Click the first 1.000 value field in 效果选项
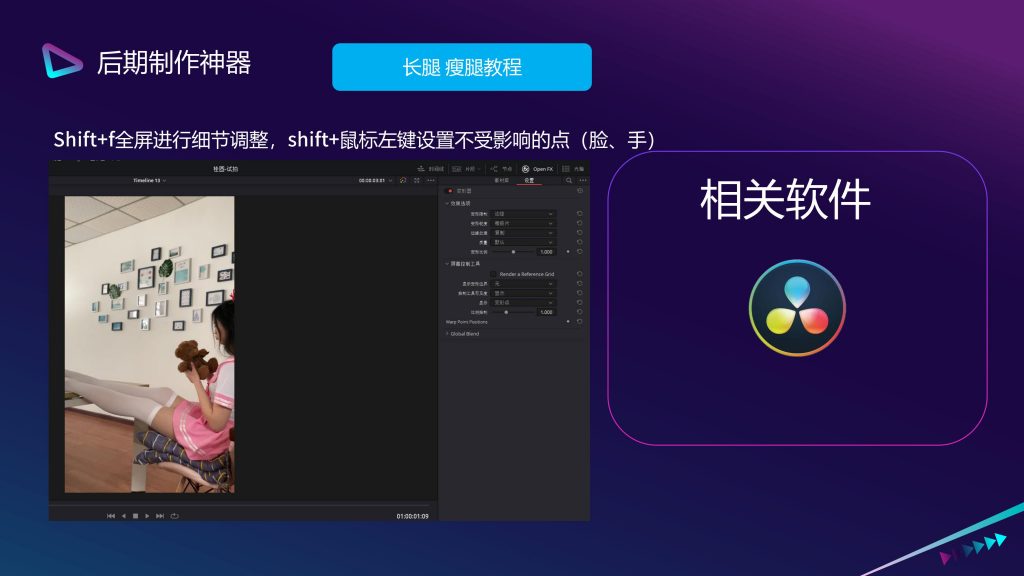 [x=546, y=251]
